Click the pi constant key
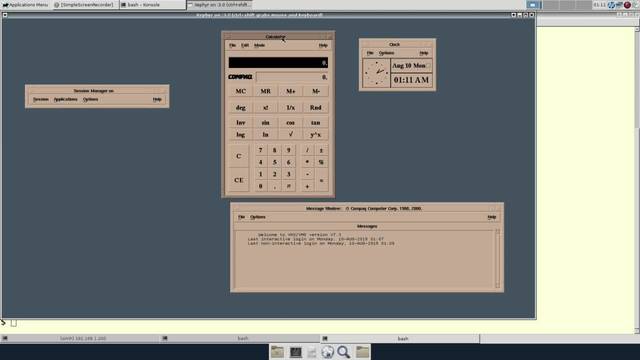 288,186
